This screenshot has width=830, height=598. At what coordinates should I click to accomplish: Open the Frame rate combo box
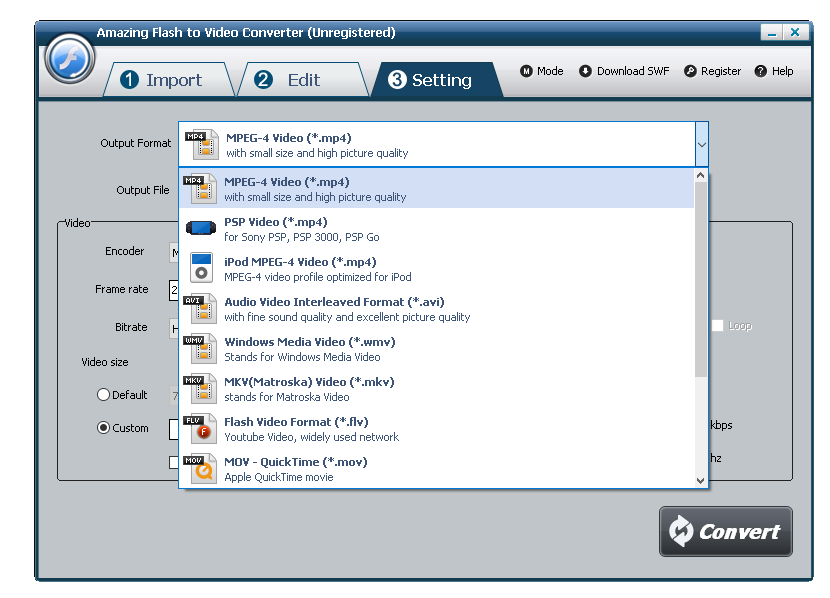(x=174, y=291)
